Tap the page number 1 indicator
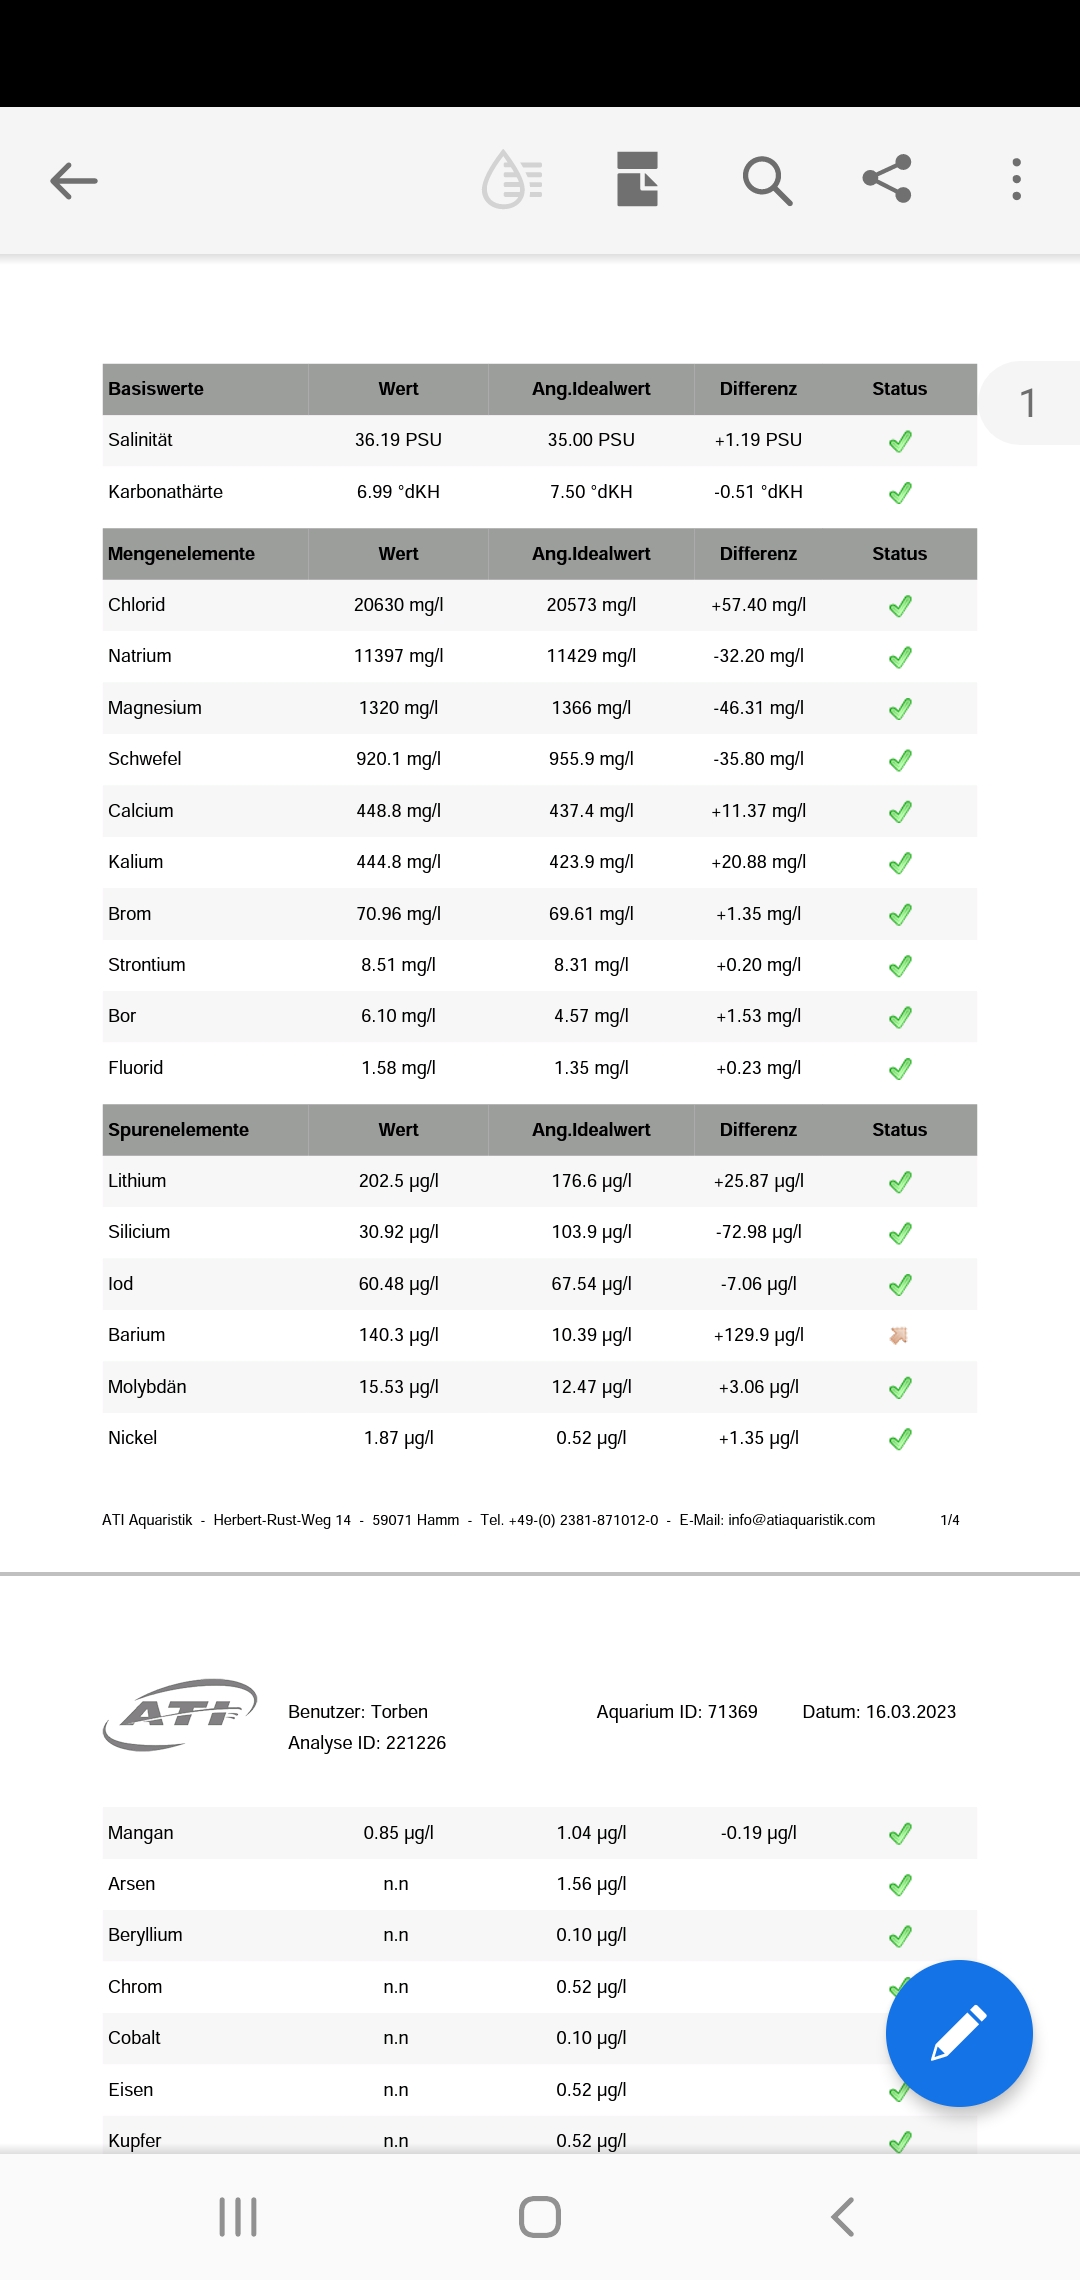This screenshot has width=1080, height=2280. click(1028, 403)
